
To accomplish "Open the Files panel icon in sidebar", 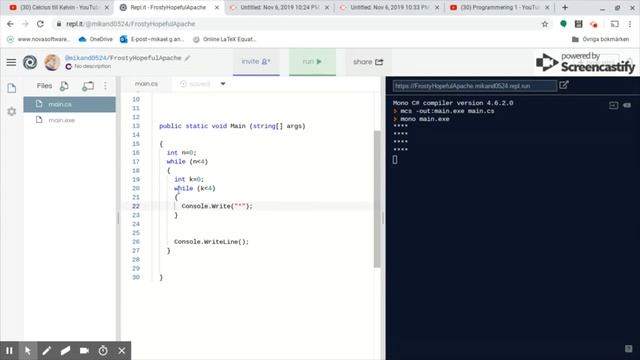I will (11, 88).
